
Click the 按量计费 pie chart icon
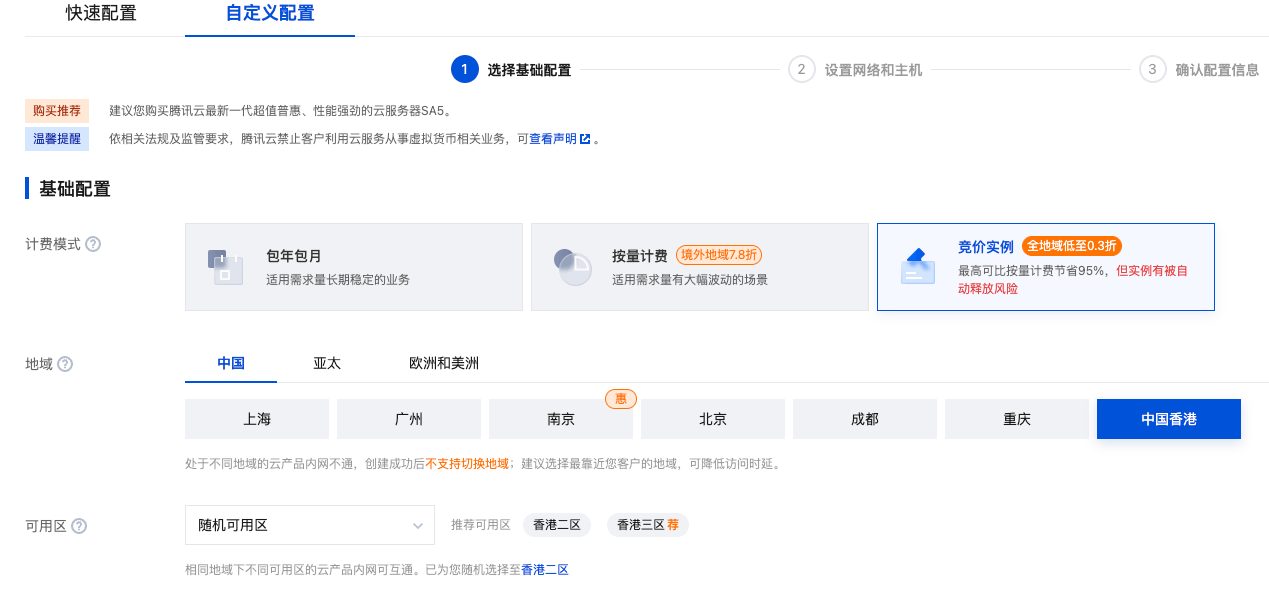(573, 267)
